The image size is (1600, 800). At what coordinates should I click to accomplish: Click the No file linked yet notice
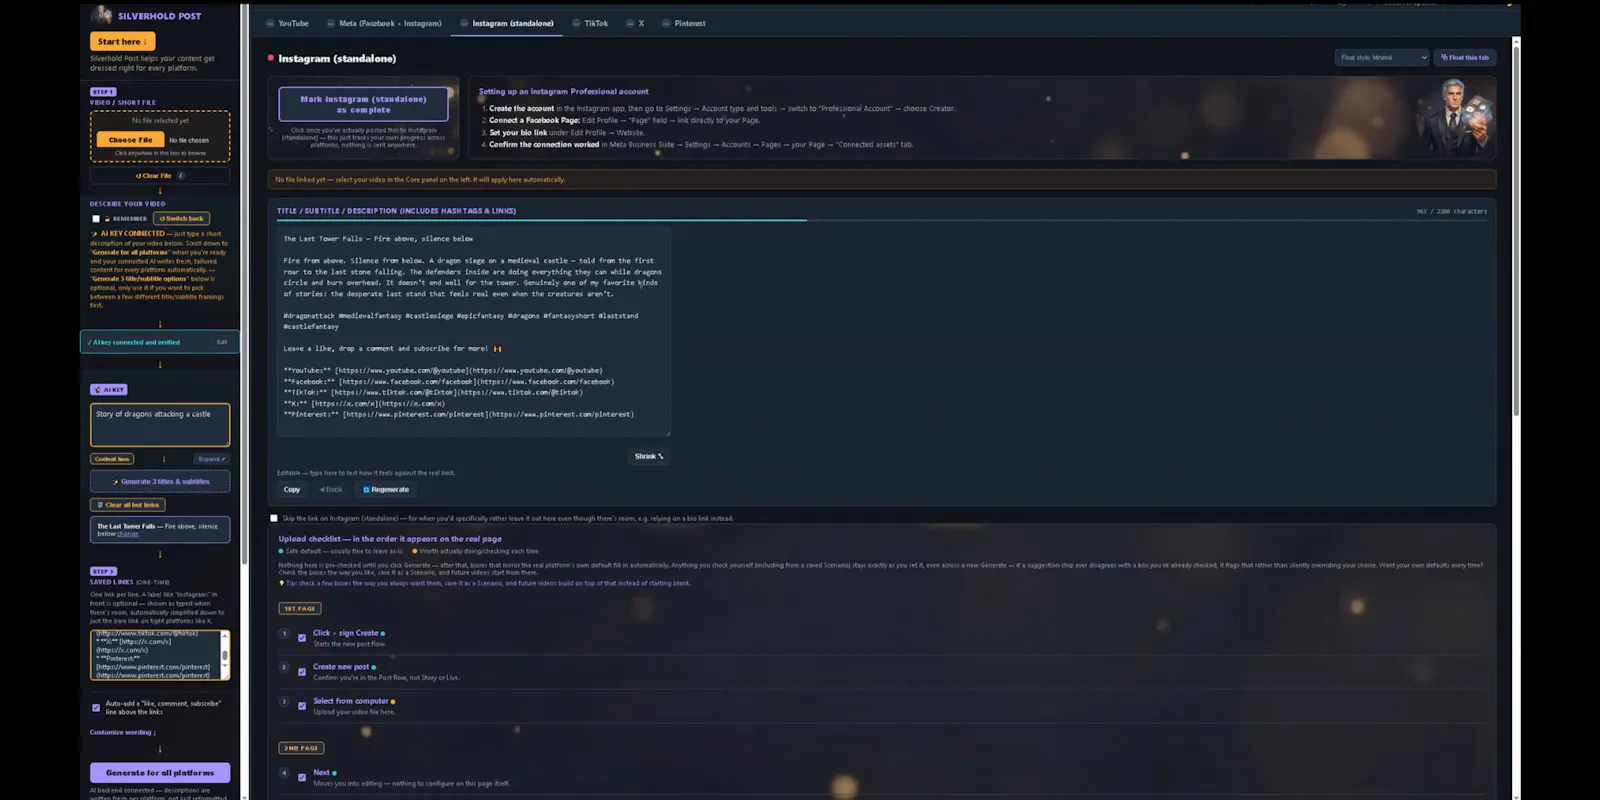pyautogui.click(x=882, y=180)
